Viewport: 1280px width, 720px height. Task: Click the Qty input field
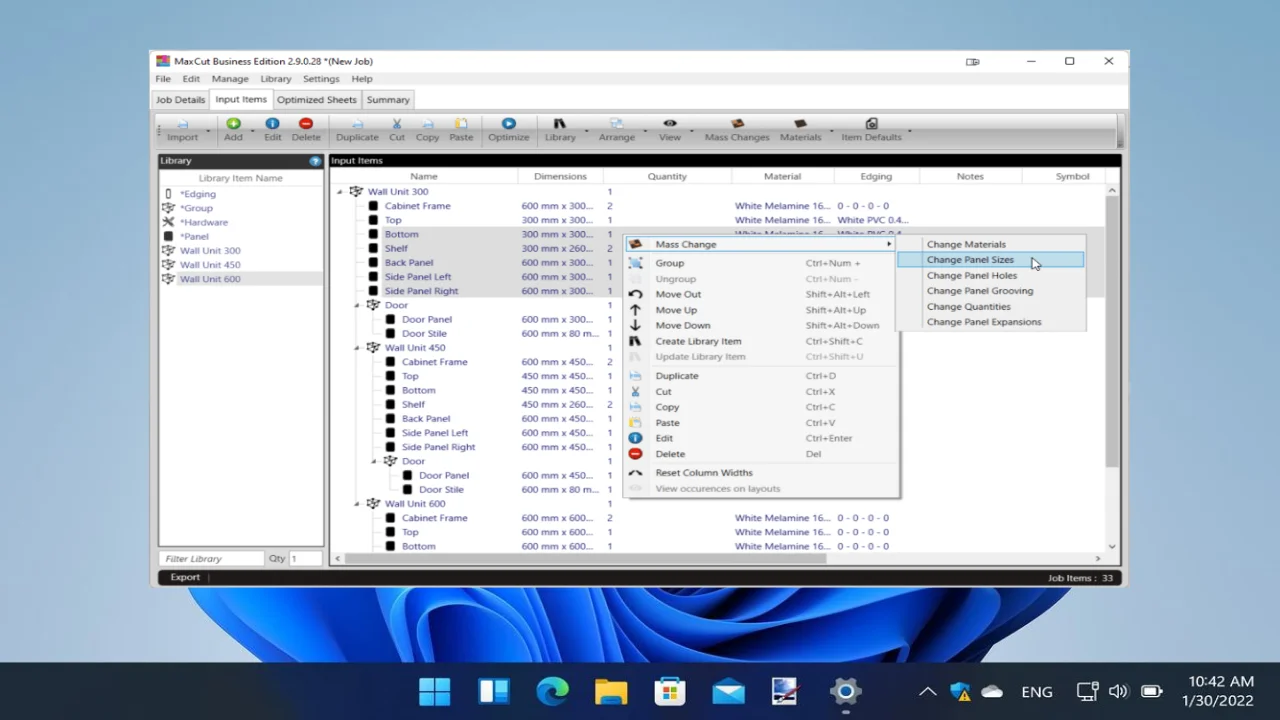click(305, 558)
